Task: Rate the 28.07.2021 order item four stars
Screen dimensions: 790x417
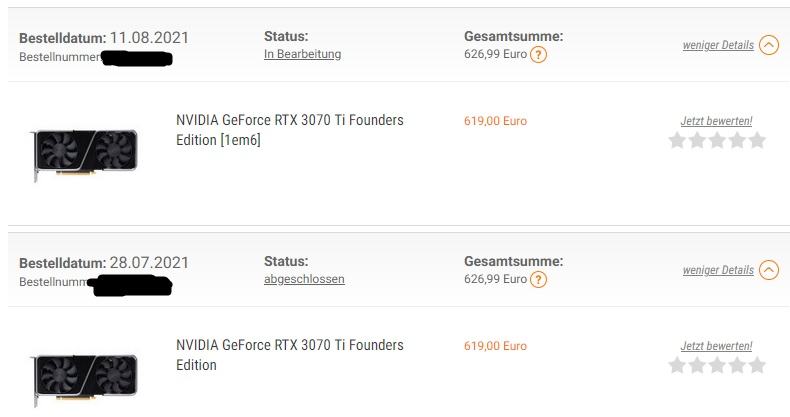Action: pyautogui.click(x=737, y=366)
